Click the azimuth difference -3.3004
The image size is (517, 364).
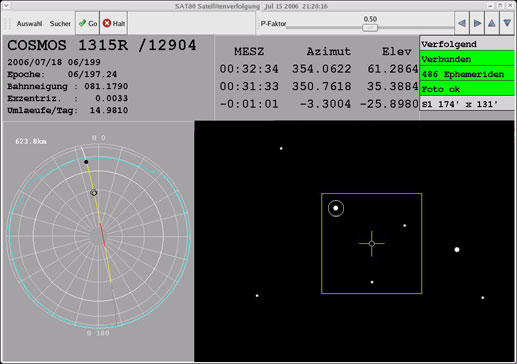(x=325, y=104)
